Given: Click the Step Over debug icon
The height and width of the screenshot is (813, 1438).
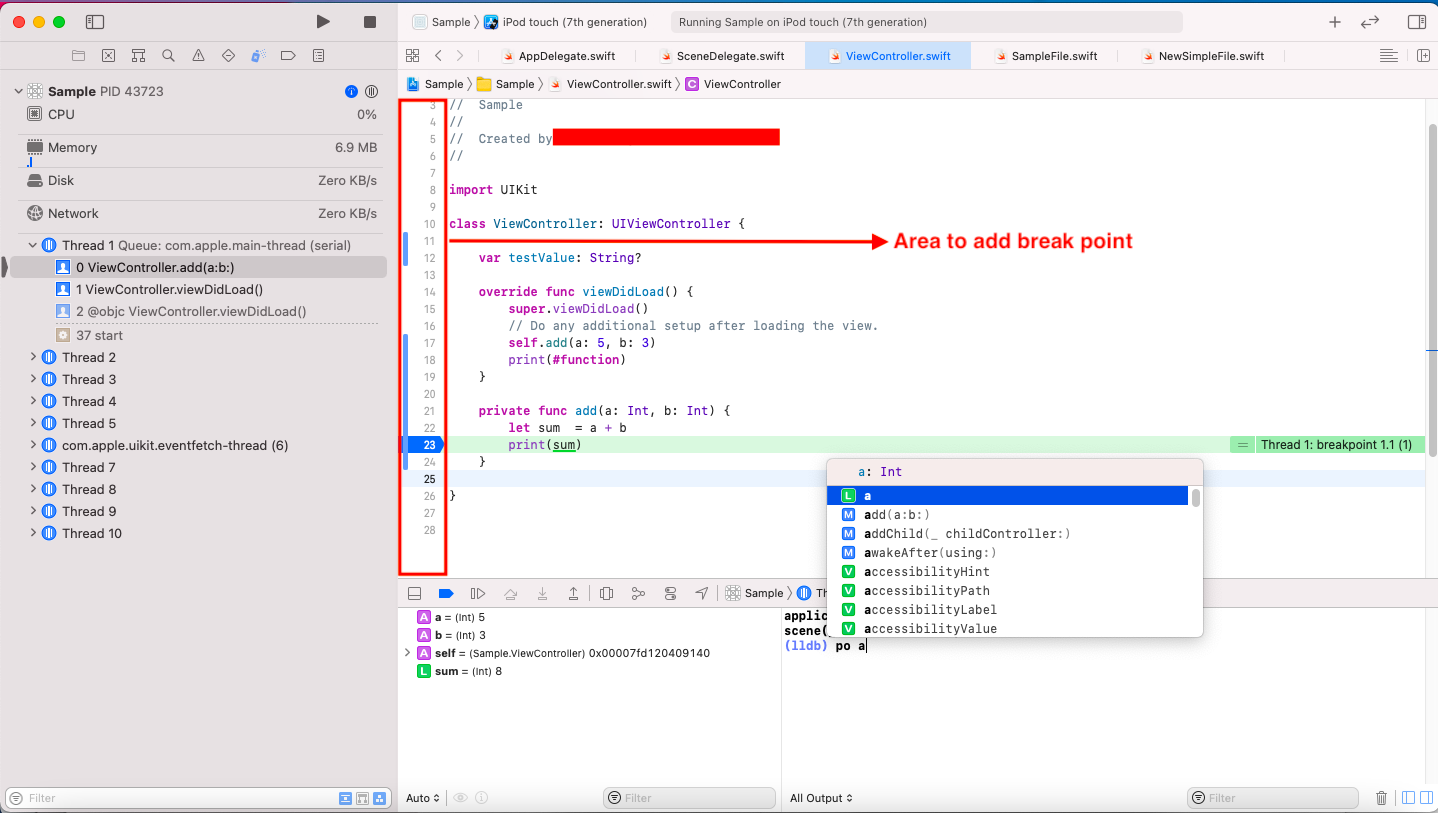Looking at the screenshot, I should pyautogui.click(x=510, y=593).
